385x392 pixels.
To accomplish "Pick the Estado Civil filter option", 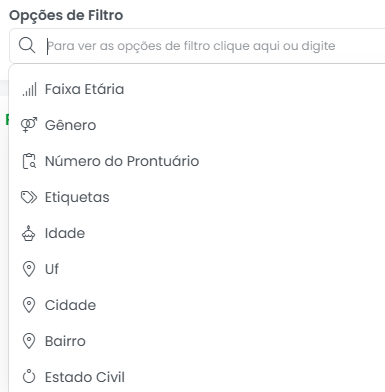I will point(197,377).
